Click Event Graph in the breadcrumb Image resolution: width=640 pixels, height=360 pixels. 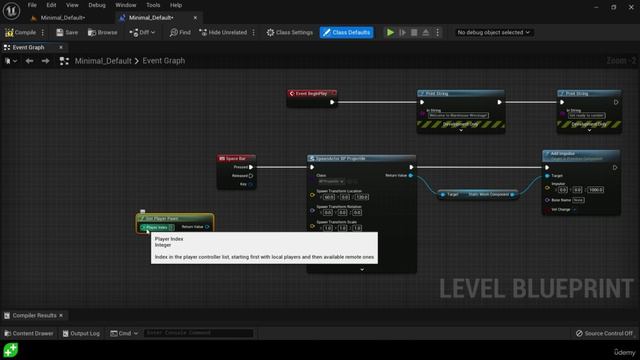[x=163, y=61]
